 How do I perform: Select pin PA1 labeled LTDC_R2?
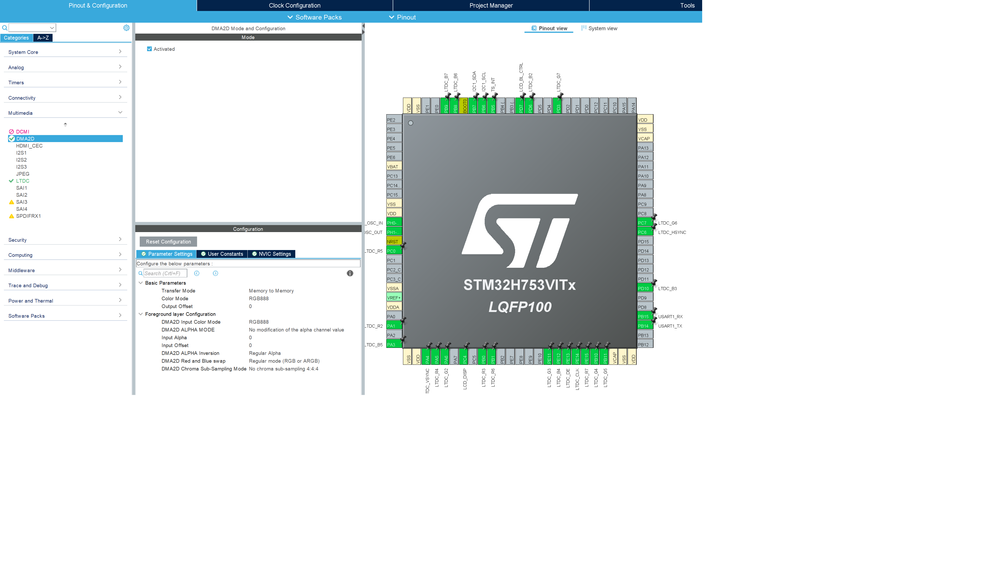coord(394,326)
